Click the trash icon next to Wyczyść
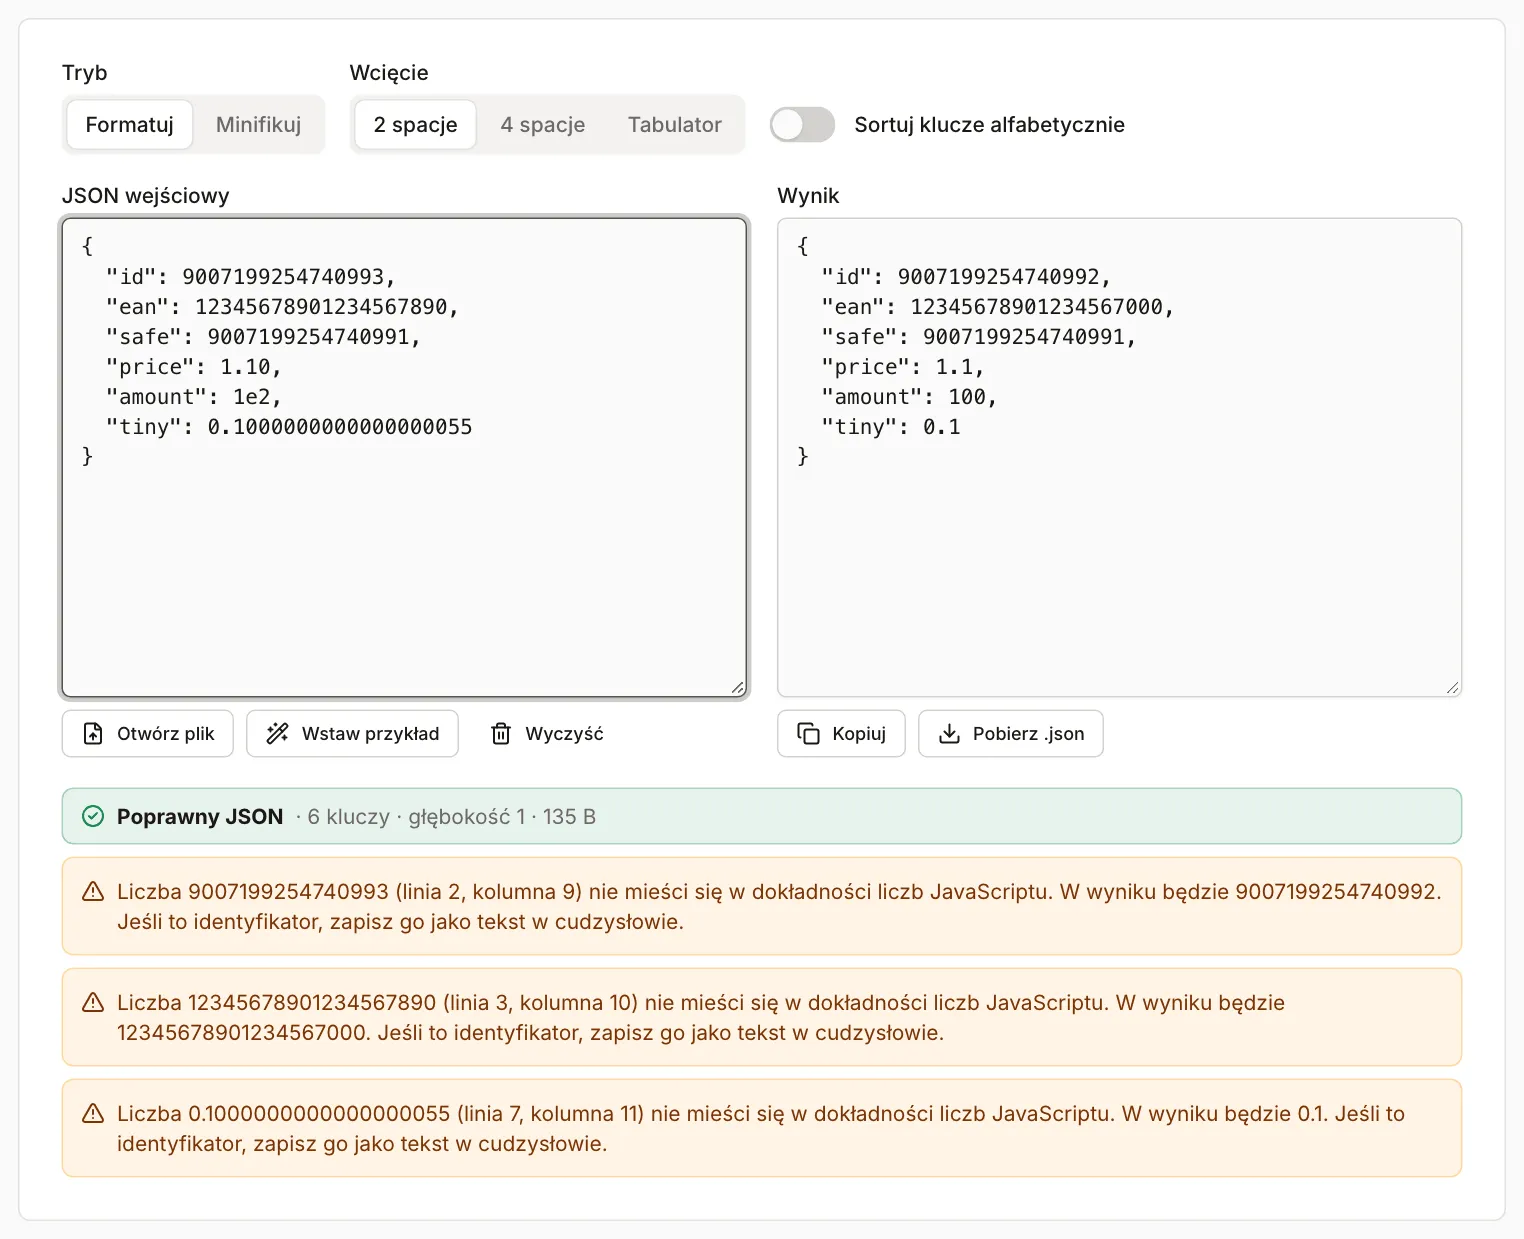 [x=501, y=734]
